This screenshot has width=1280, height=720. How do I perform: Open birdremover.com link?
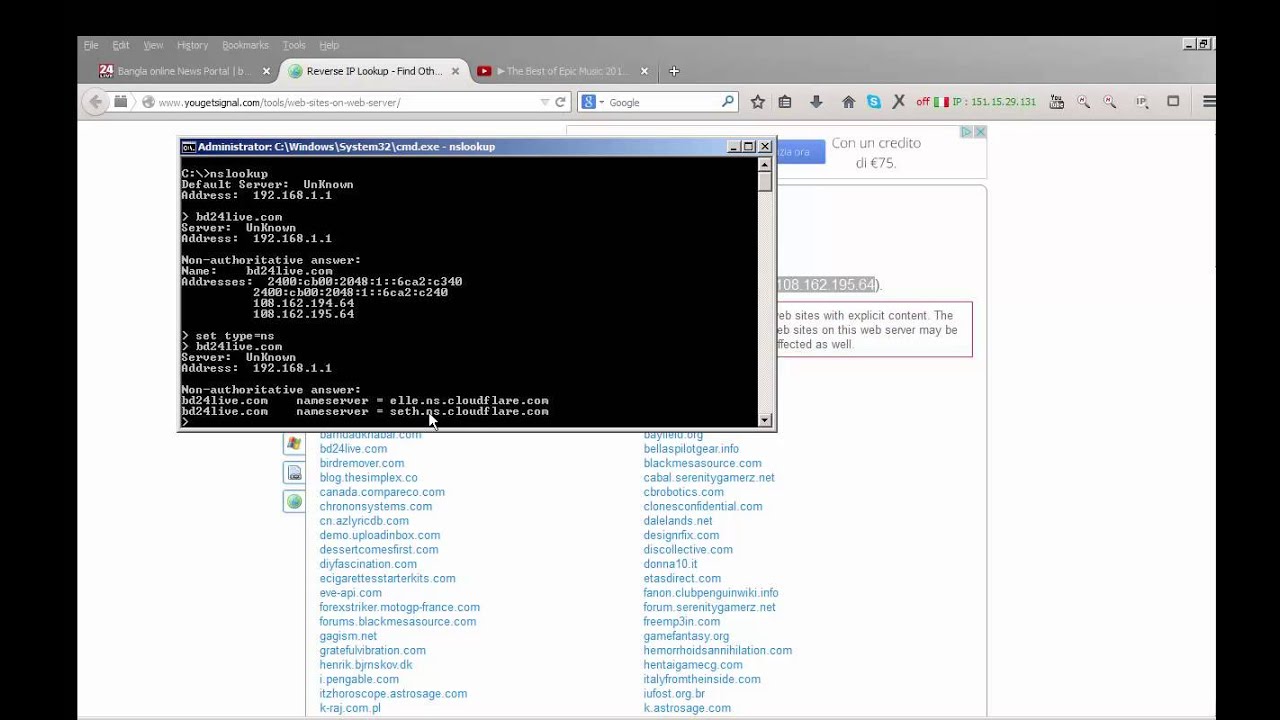362,463
